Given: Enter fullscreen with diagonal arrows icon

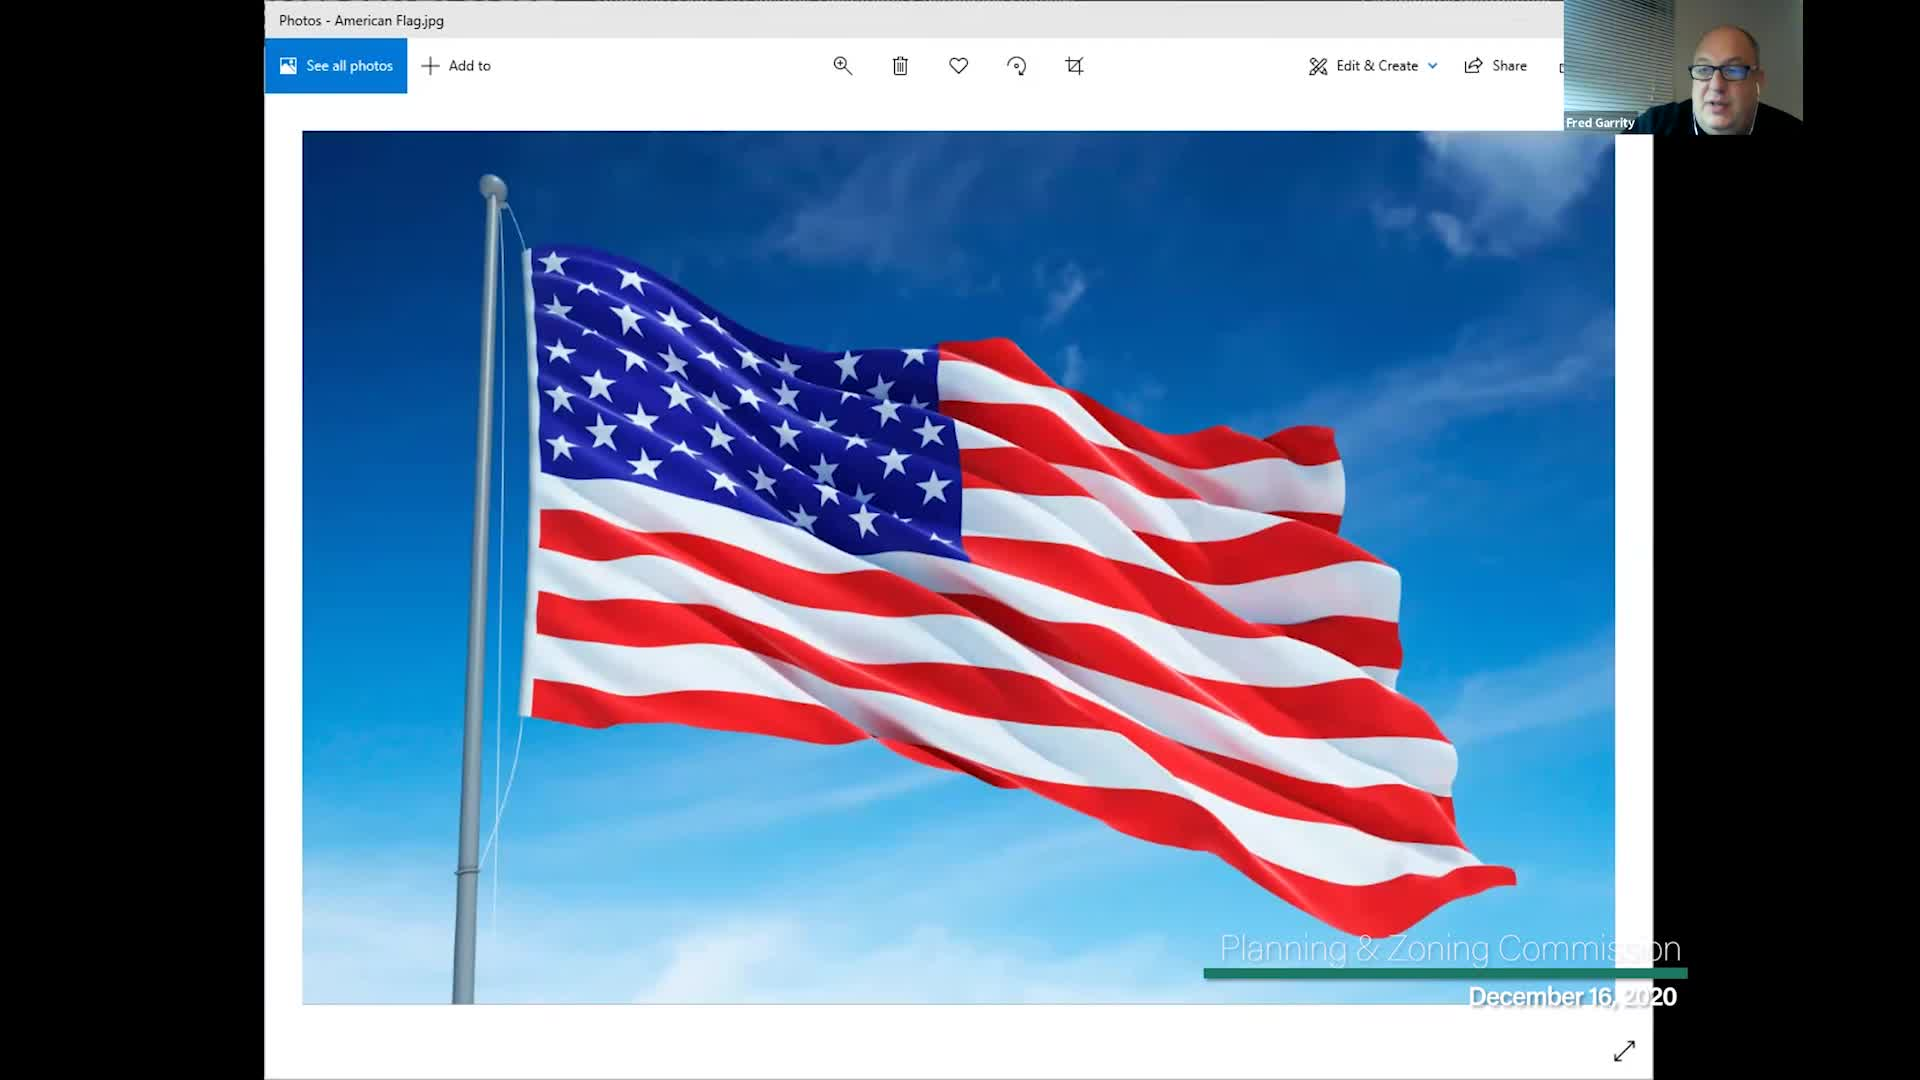Looking at the screenshot, I should pos(1624,1051).
